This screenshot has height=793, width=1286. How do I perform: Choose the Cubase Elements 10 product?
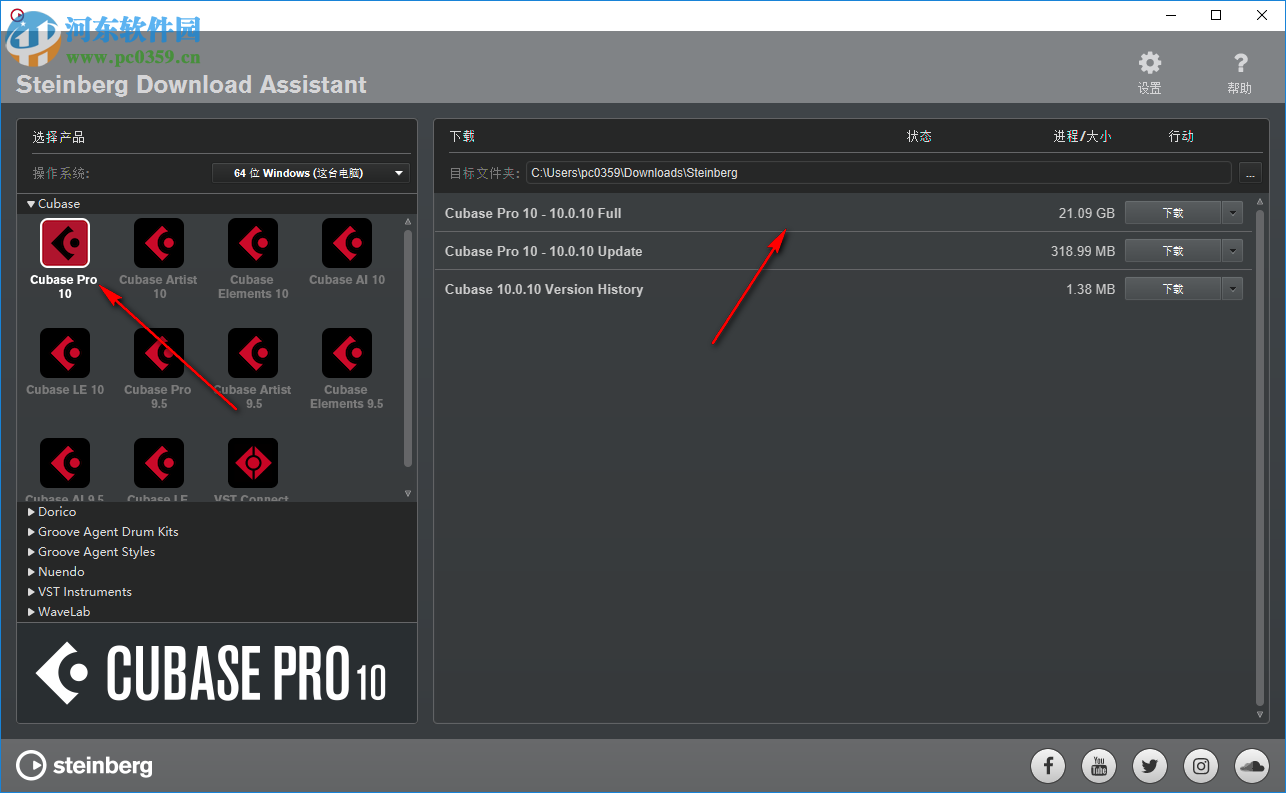[252, 242]
